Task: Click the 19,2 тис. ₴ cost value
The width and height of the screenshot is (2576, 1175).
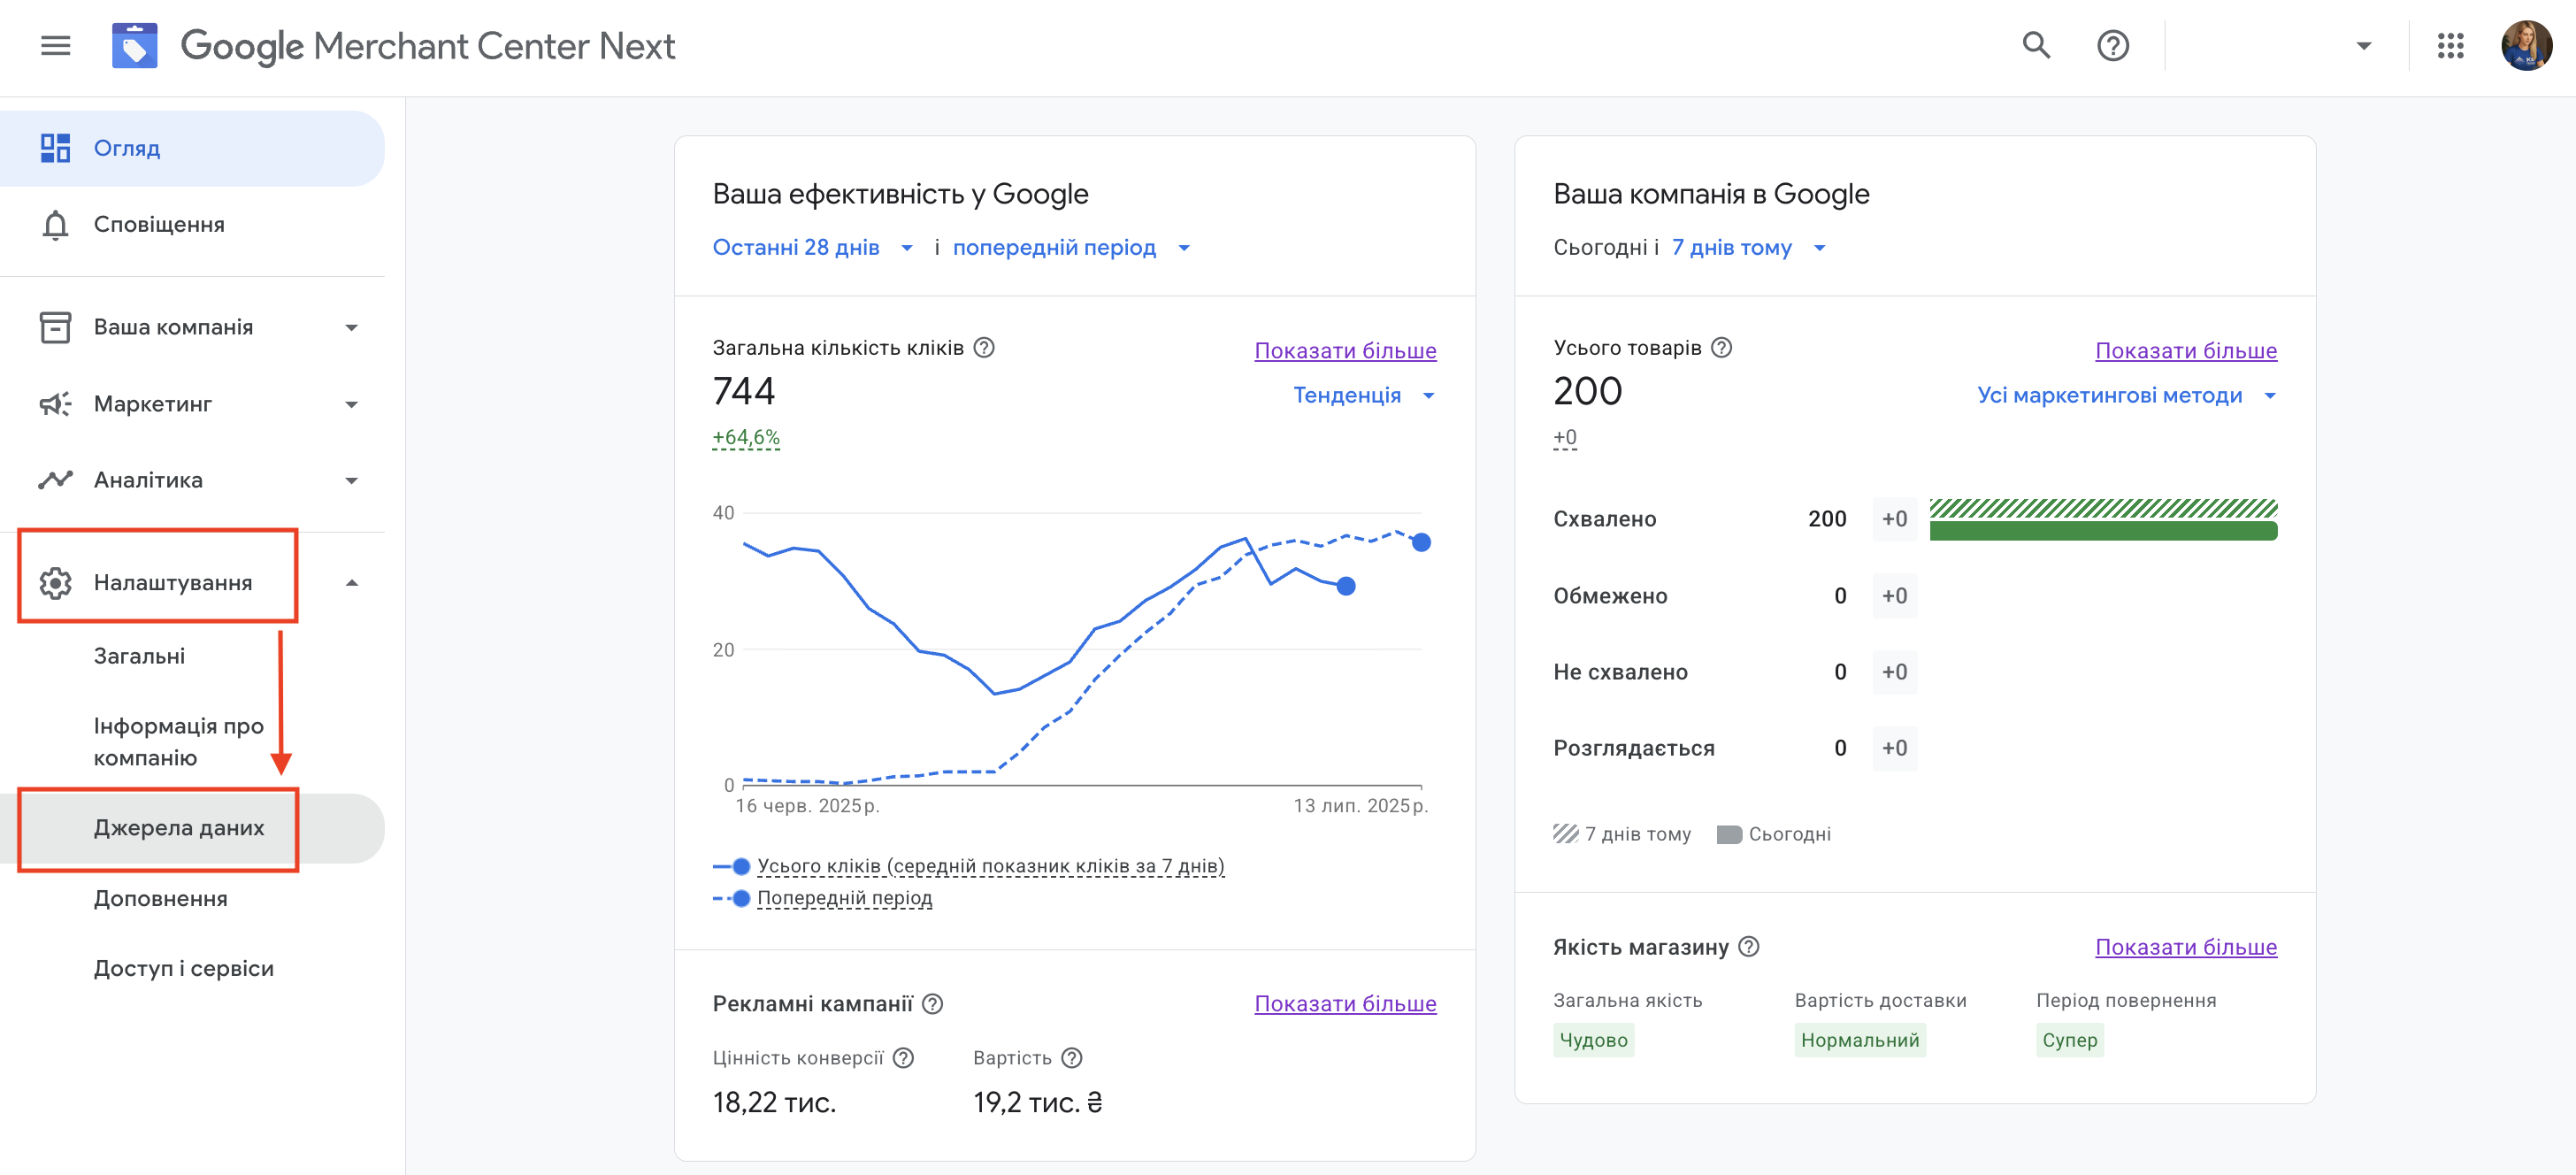Action: [x=1037, y=1103]
